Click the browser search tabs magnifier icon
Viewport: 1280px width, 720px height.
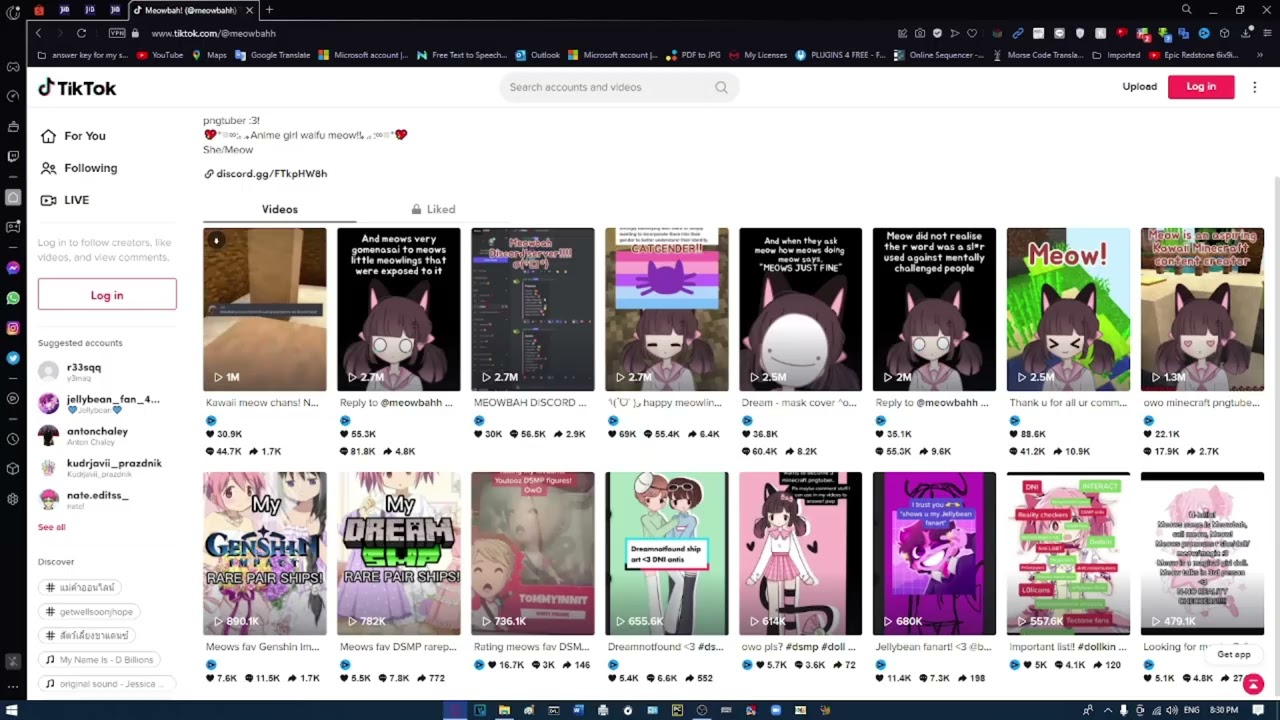[x=1186, y=10]
